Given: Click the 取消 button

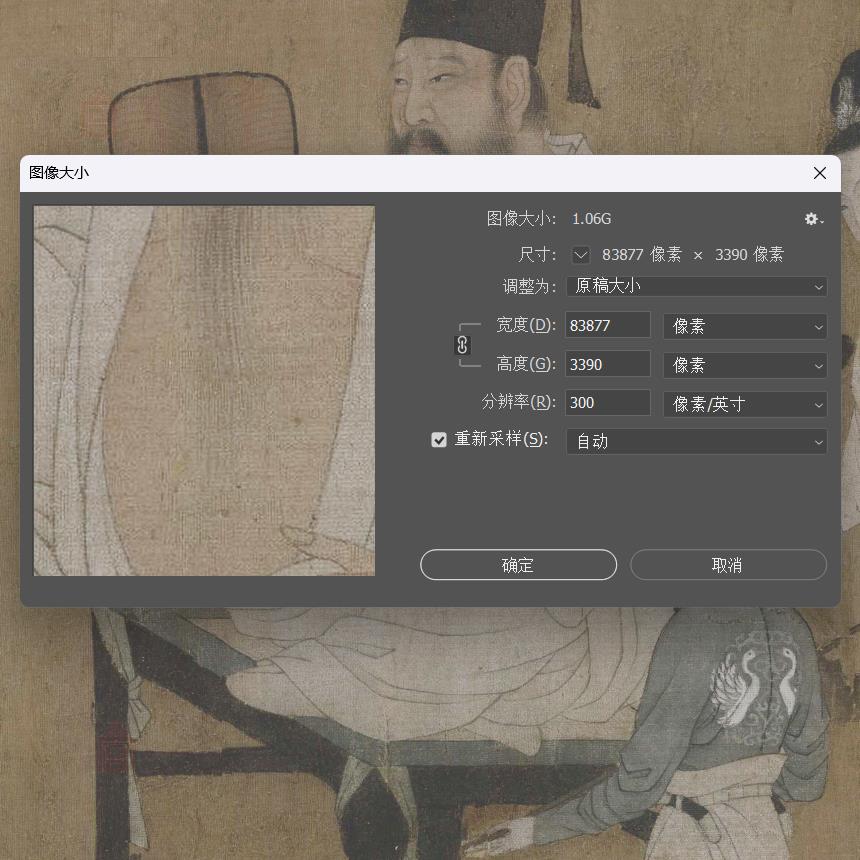Looking at the screenshot, I should click(728, 565).
